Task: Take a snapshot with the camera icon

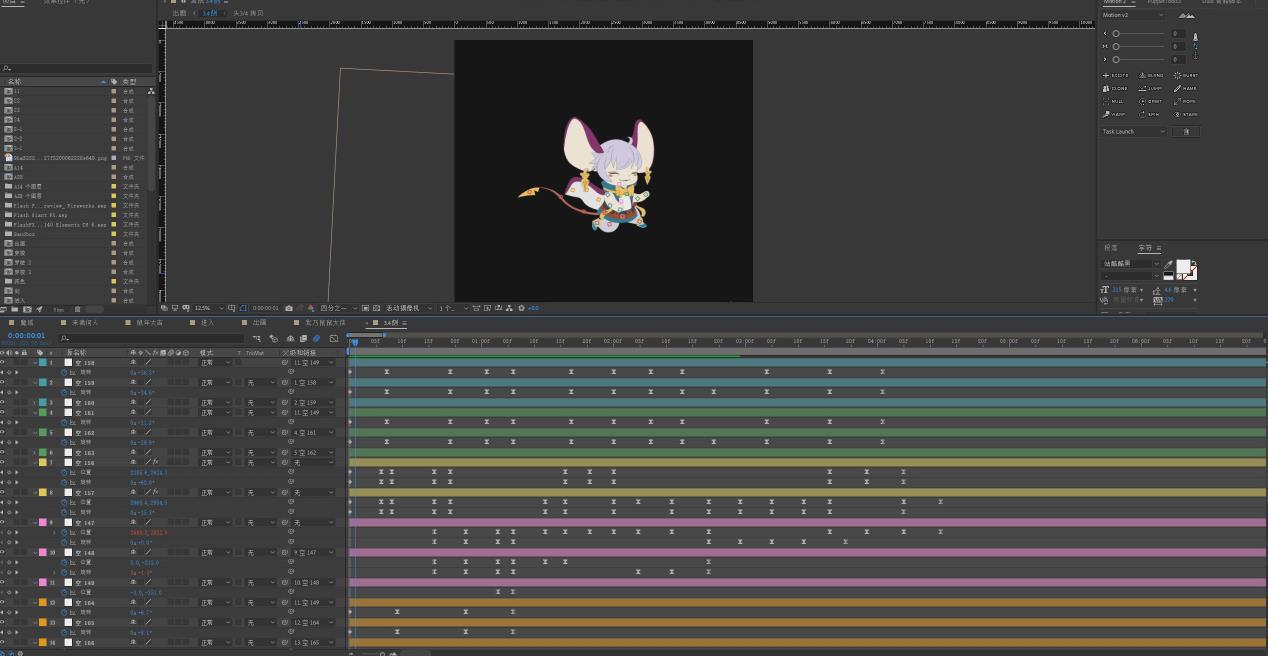Action: 289,308
